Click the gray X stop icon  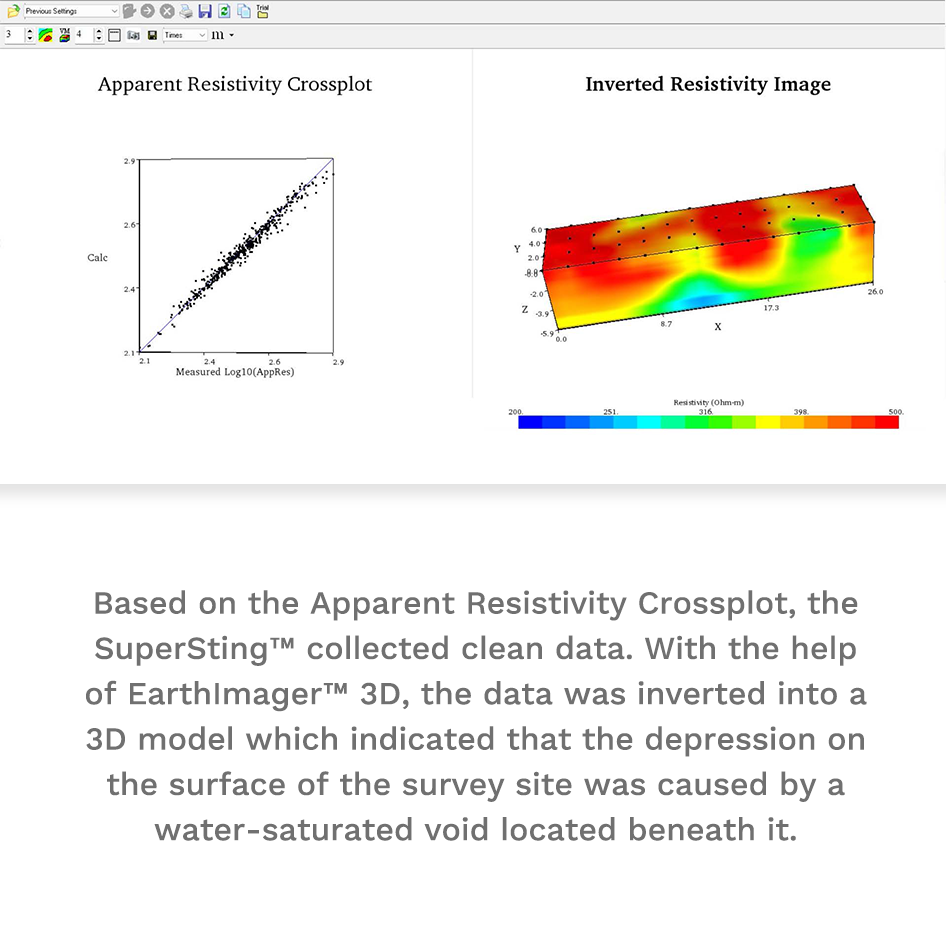point(167,11)
